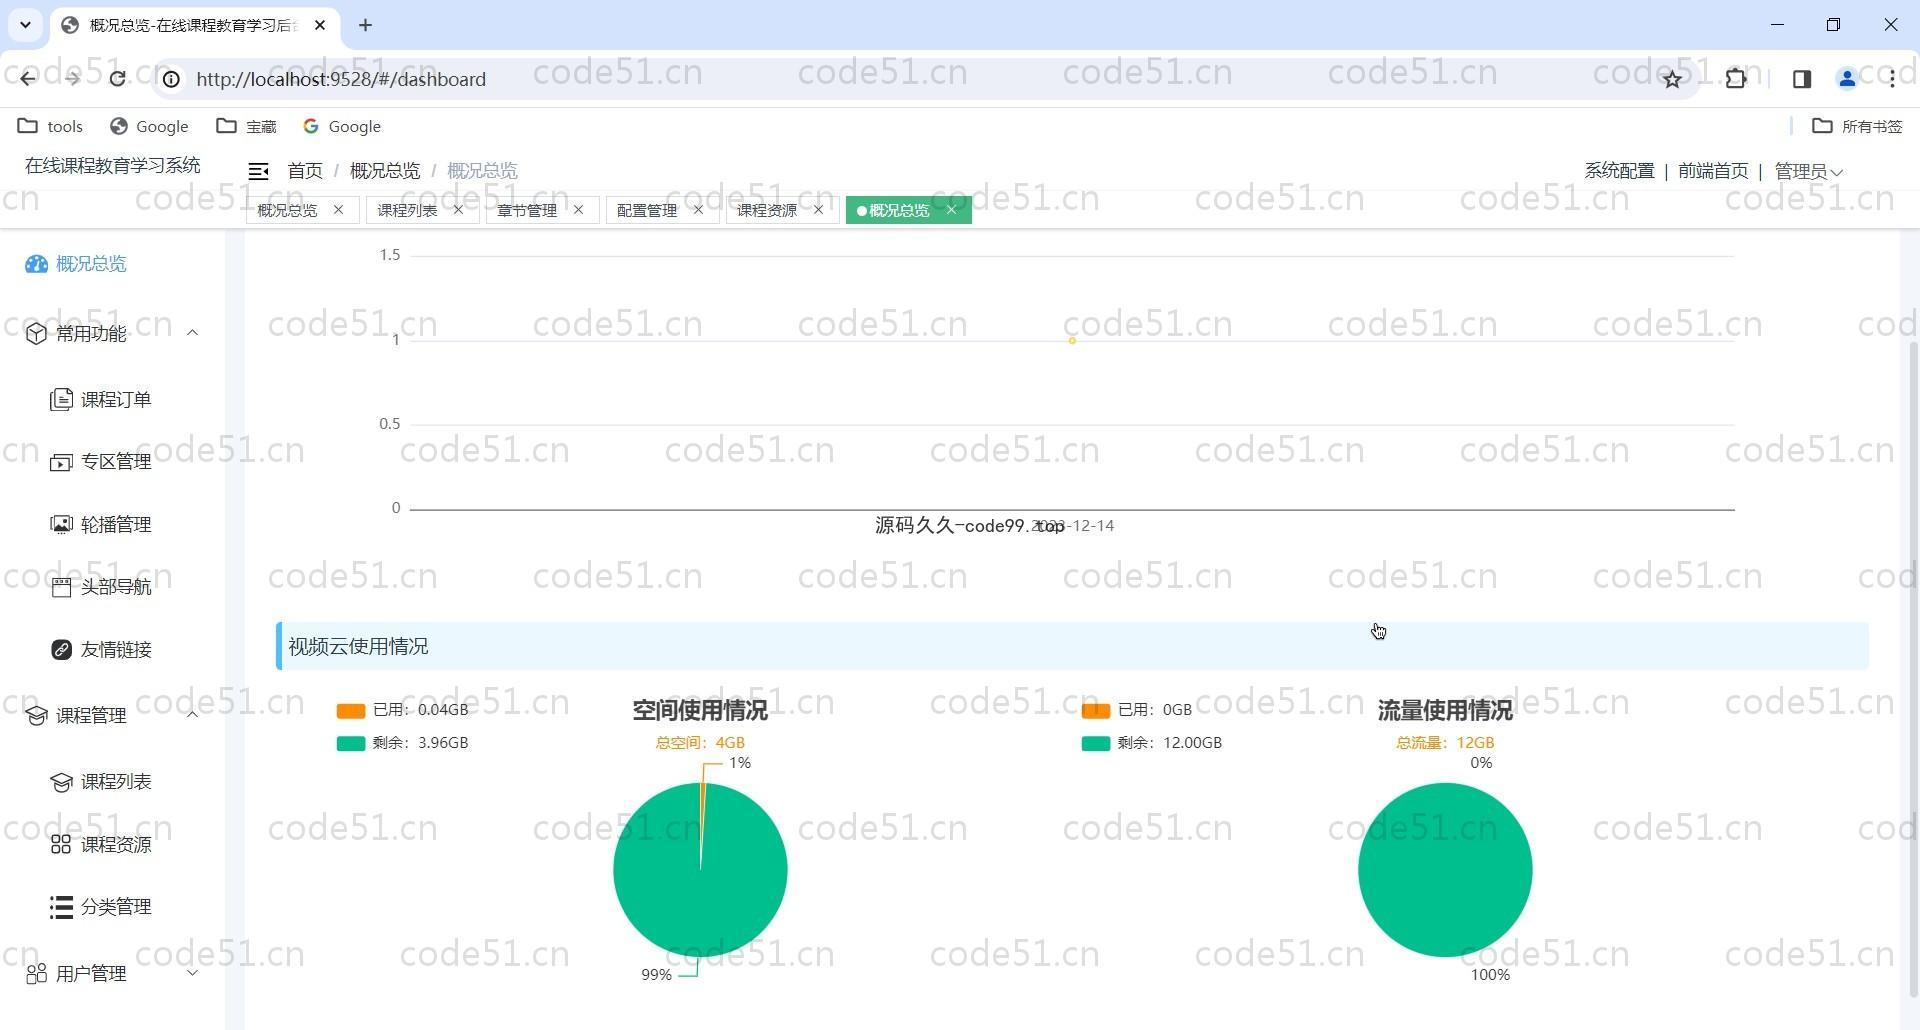Close the 课程资源 tab

coord(818,210)
